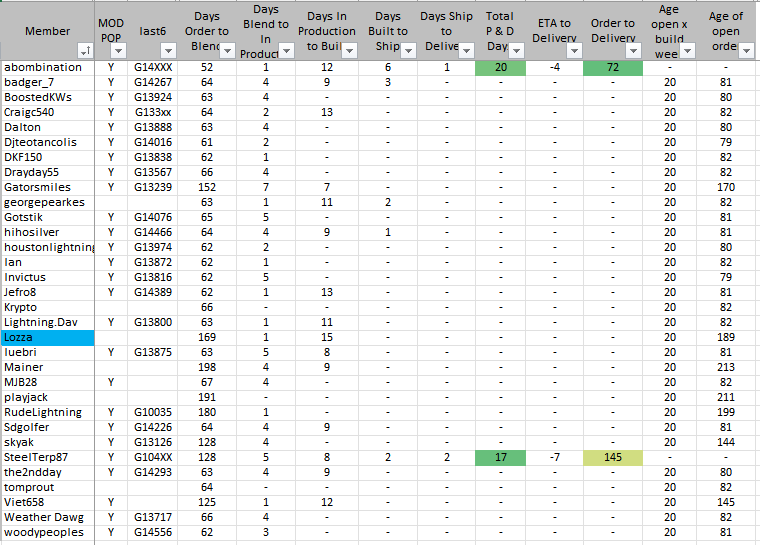Click the Member column header text
This screenshot has width=760, height=545.
(47, 30)
